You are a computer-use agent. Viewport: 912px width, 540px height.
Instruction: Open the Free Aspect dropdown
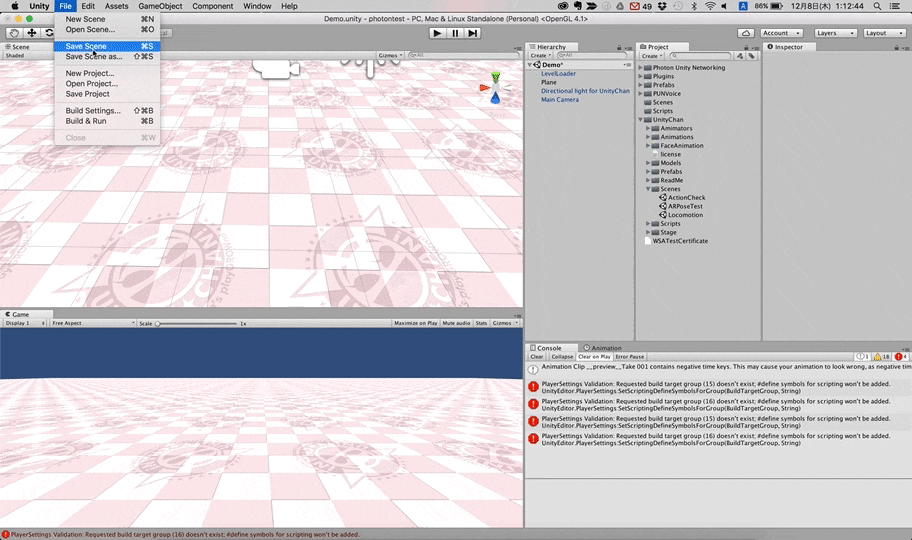[93, 323]
